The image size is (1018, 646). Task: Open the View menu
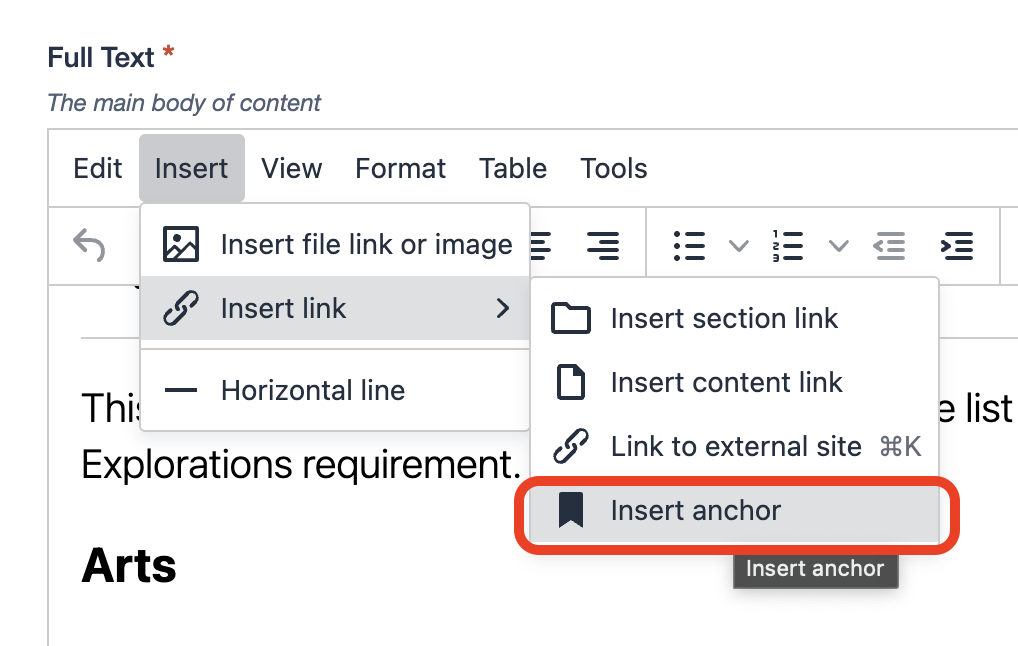pyautogui.click(x=292, y=169)
